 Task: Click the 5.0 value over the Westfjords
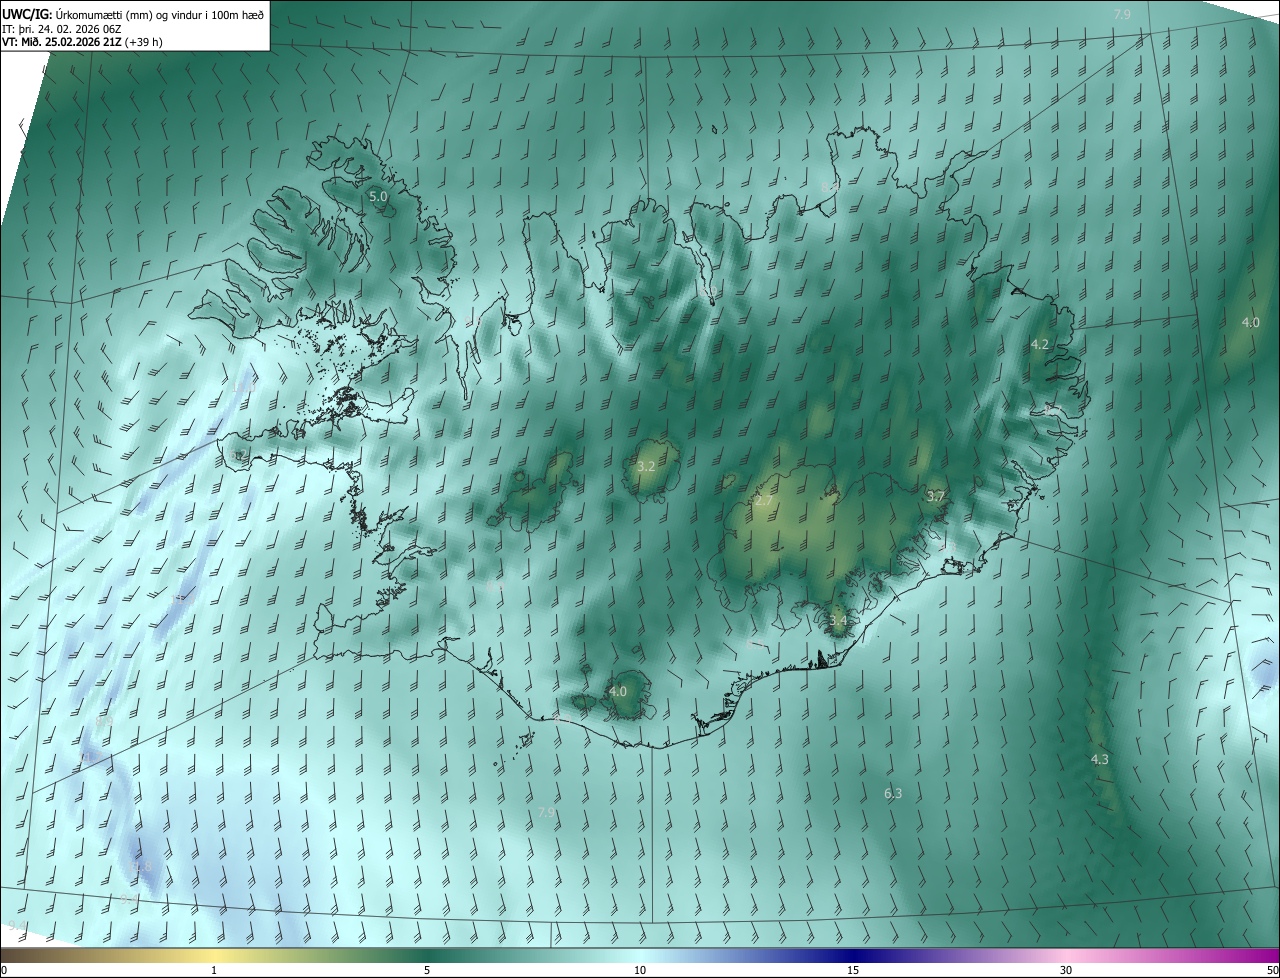pyautogui.click(x=378, y=197)
